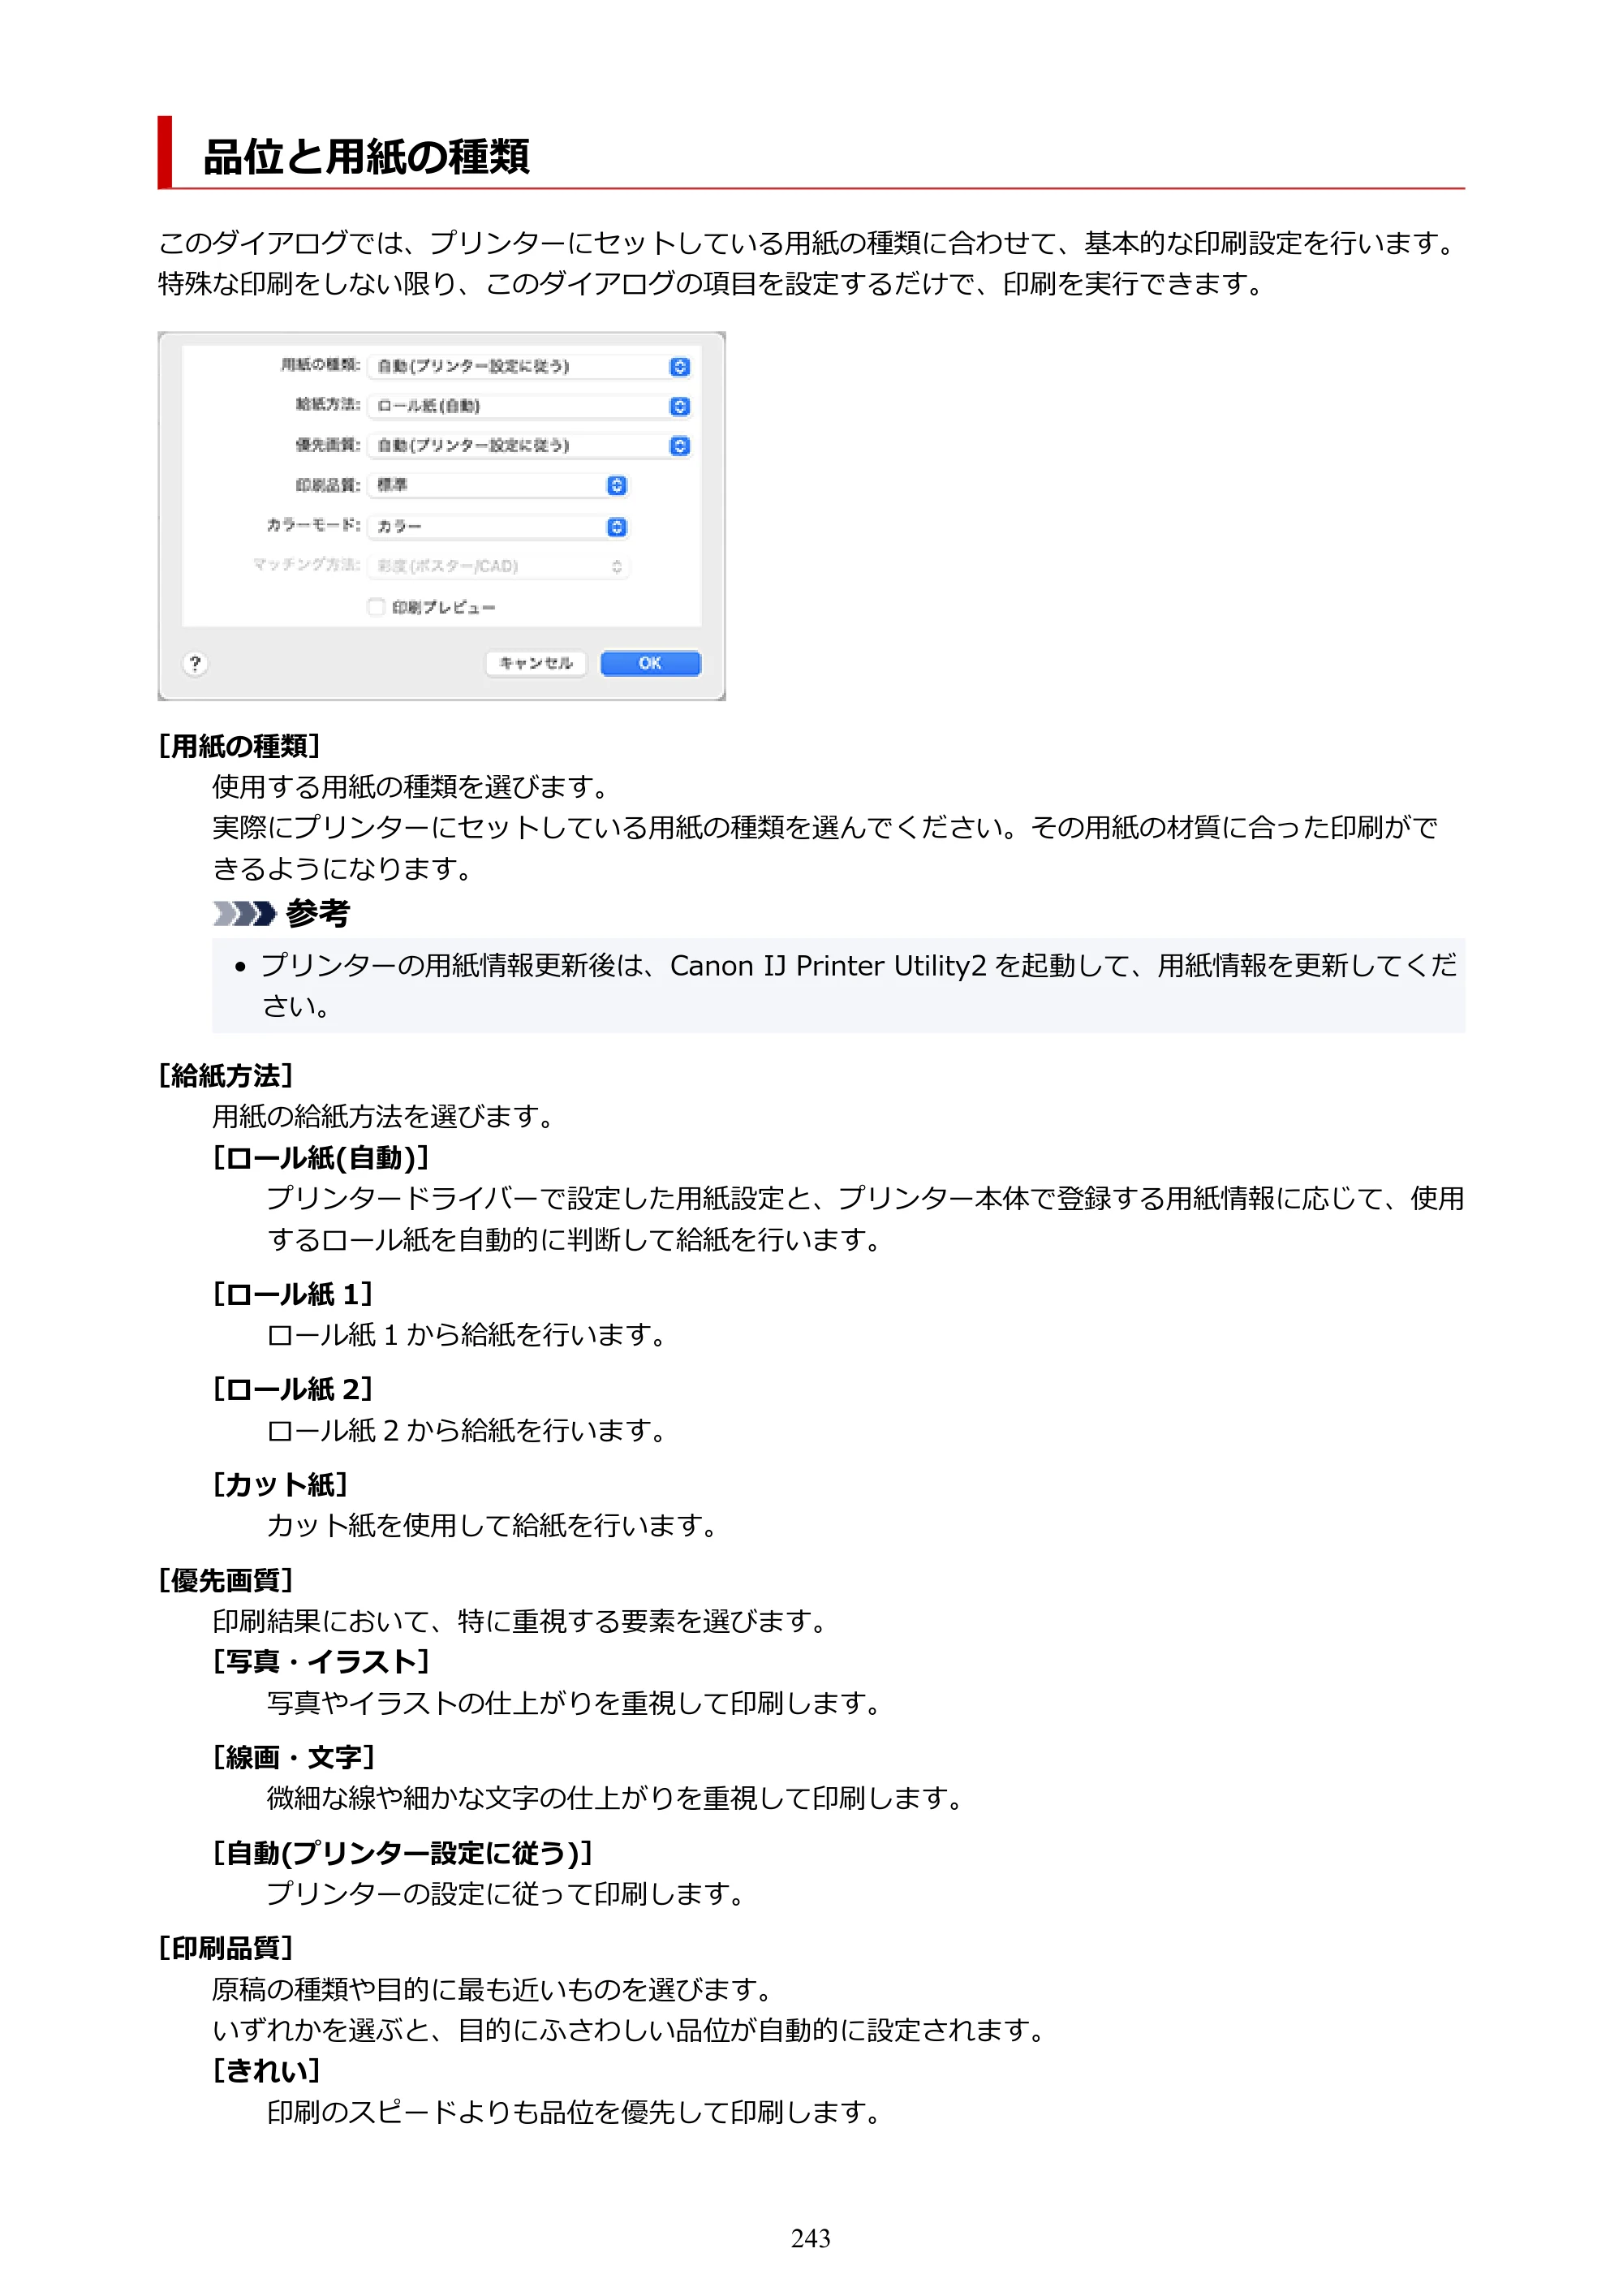Open the 優先画質 dropdown in the dialog

pos(529,445)
